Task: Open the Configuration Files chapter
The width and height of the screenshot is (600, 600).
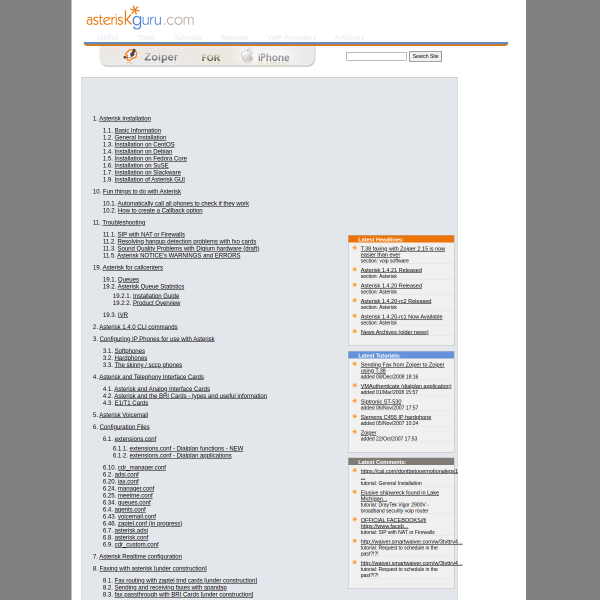Action: pyautogui.click(x=124, y=427)
